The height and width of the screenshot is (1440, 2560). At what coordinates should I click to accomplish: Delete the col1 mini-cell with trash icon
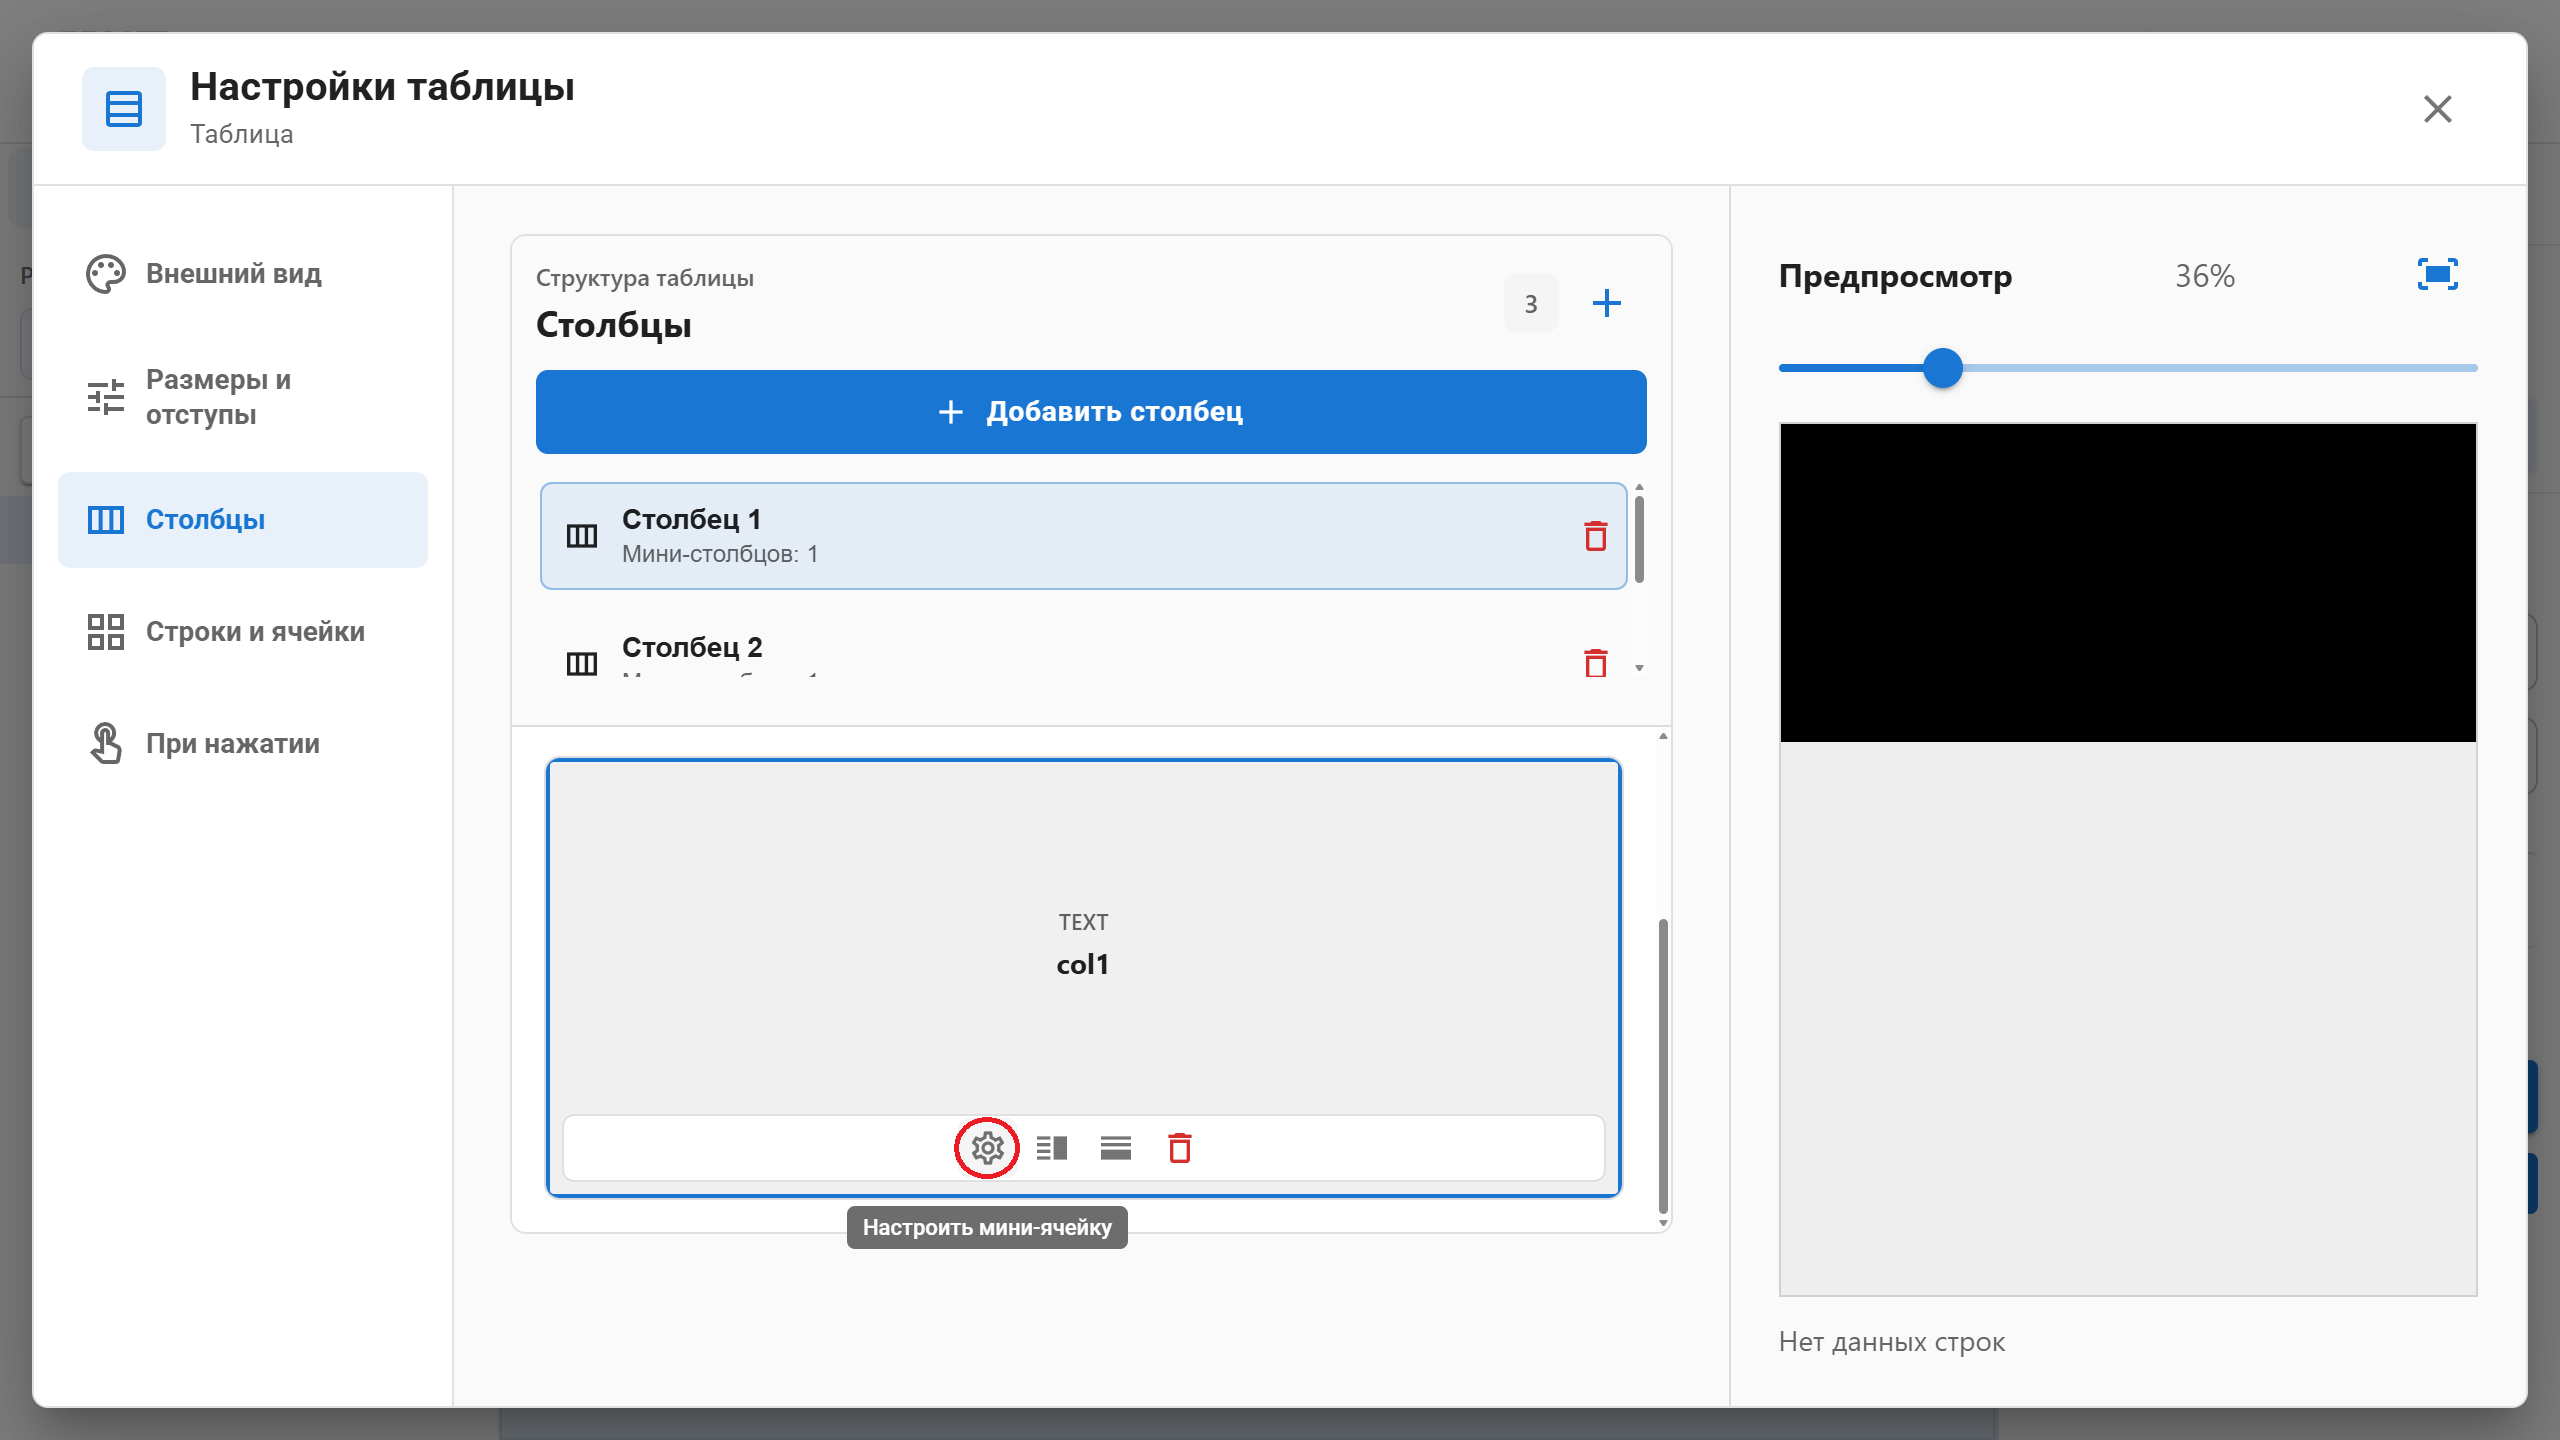[1180, 1148]
